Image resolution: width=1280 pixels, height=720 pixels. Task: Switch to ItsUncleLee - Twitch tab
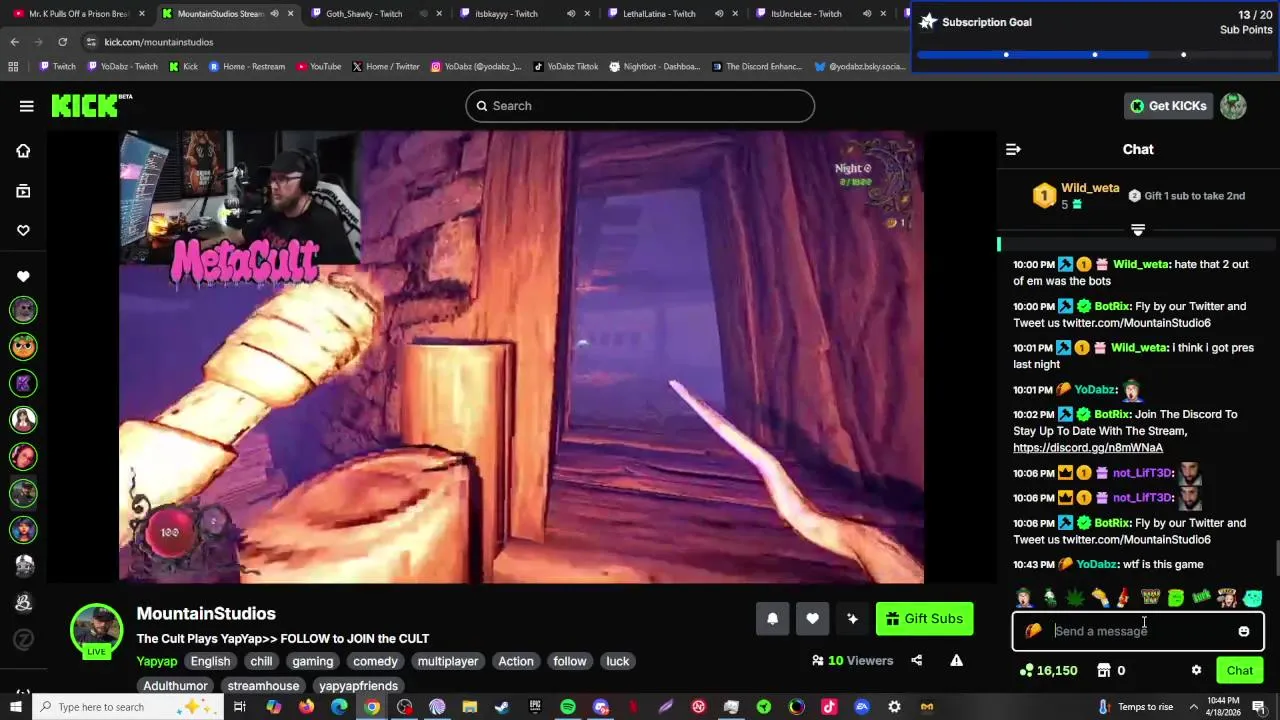tap(805, 14)
